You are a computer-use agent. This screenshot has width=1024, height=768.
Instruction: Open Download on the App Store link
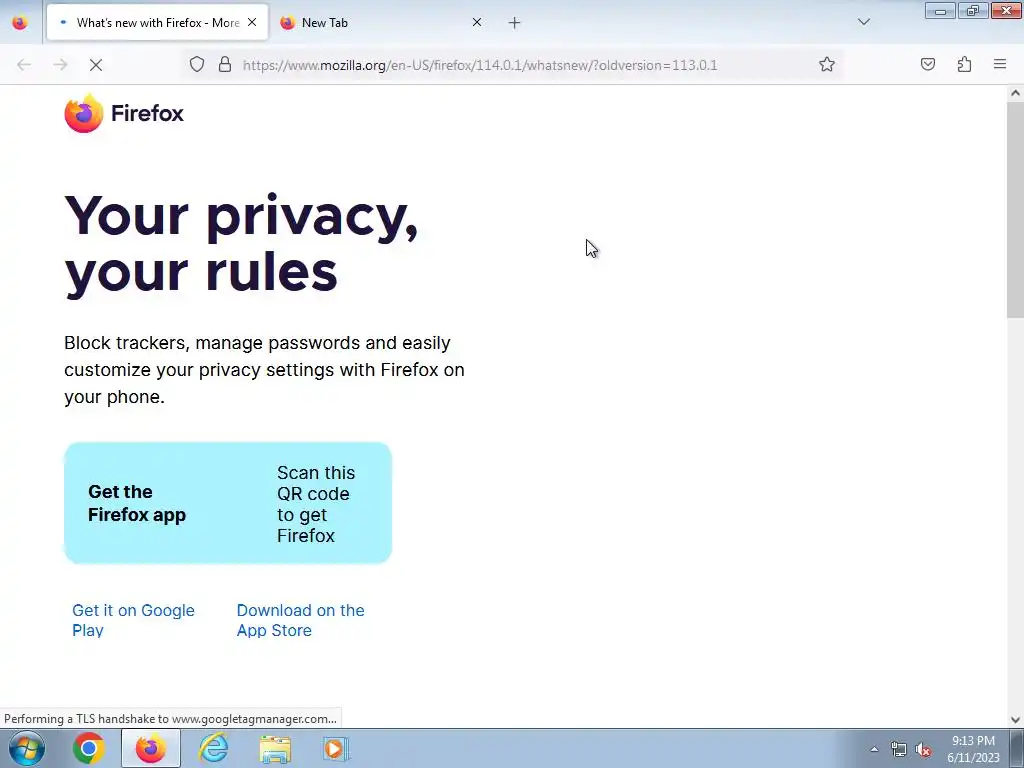[300, 620]
